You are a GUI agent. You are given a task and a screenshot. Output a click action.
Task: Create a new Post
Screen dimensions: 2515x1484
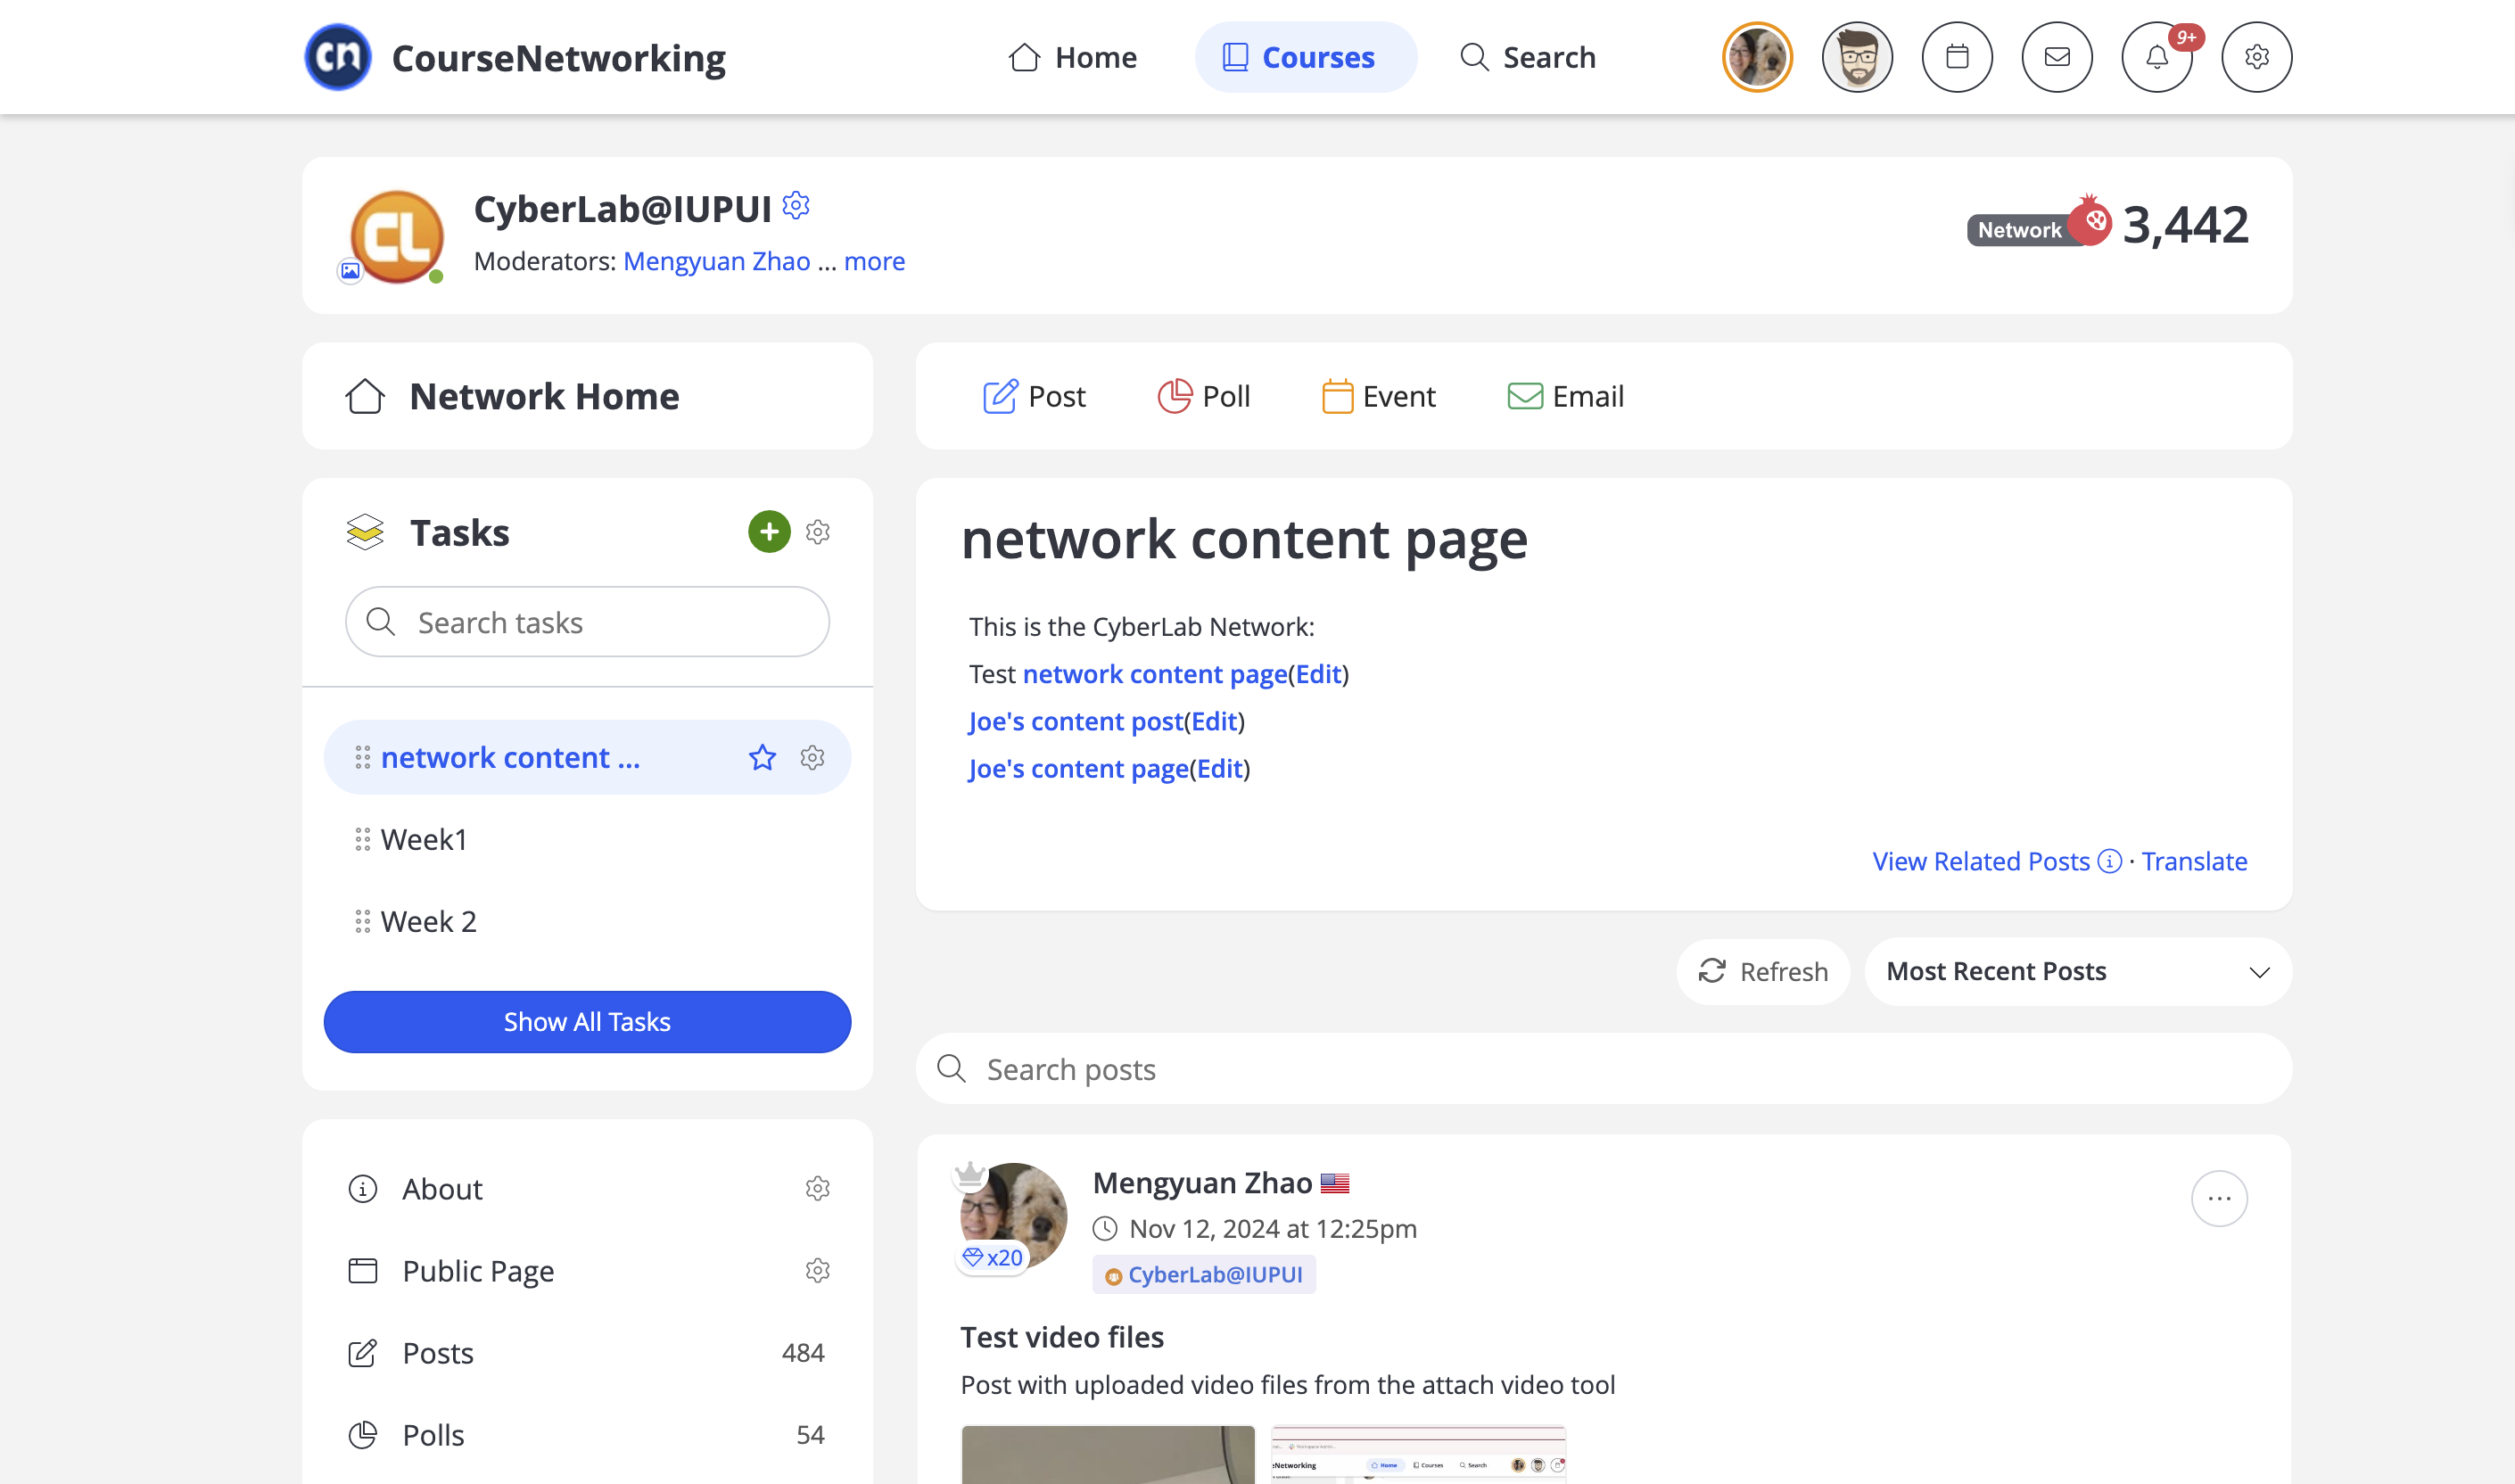[1034, 396]
